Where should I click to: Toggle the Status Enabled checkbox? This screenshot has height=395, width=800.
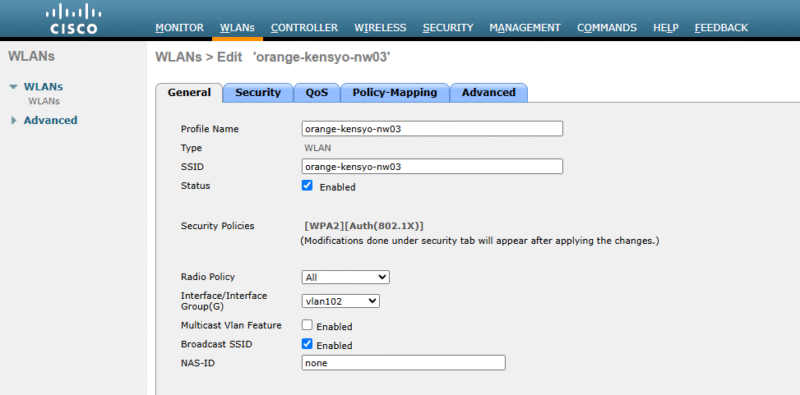(x=307, y=186)
